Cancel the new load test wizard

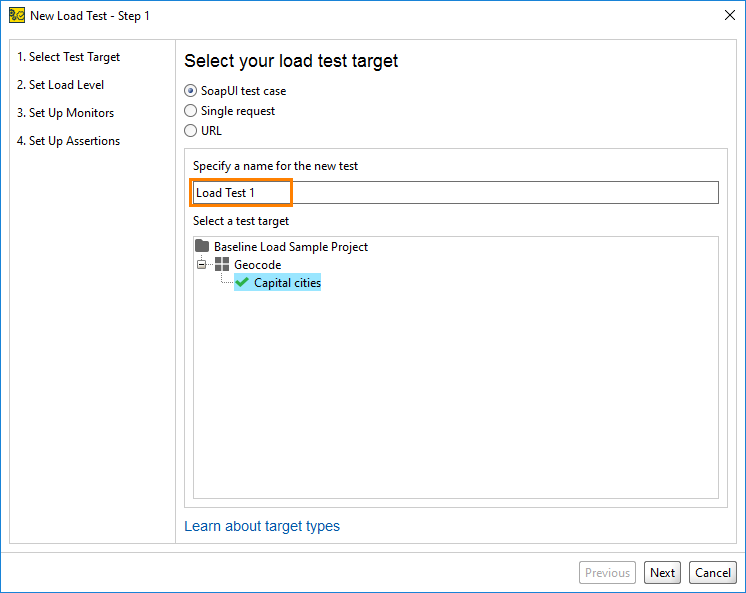(713, 573)
